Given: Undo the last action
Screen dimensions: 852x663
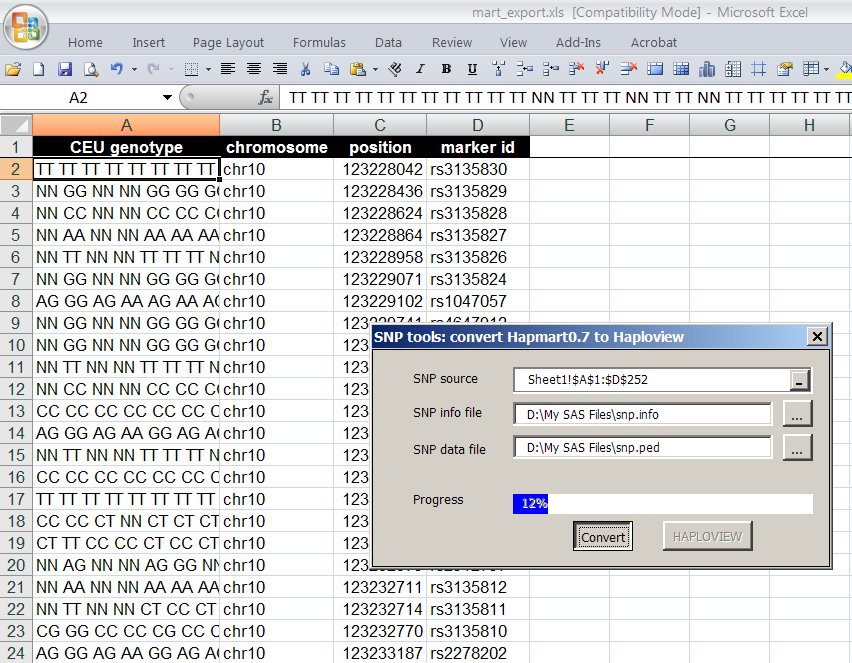Looking at the screenshot, I should pos(116,69).
